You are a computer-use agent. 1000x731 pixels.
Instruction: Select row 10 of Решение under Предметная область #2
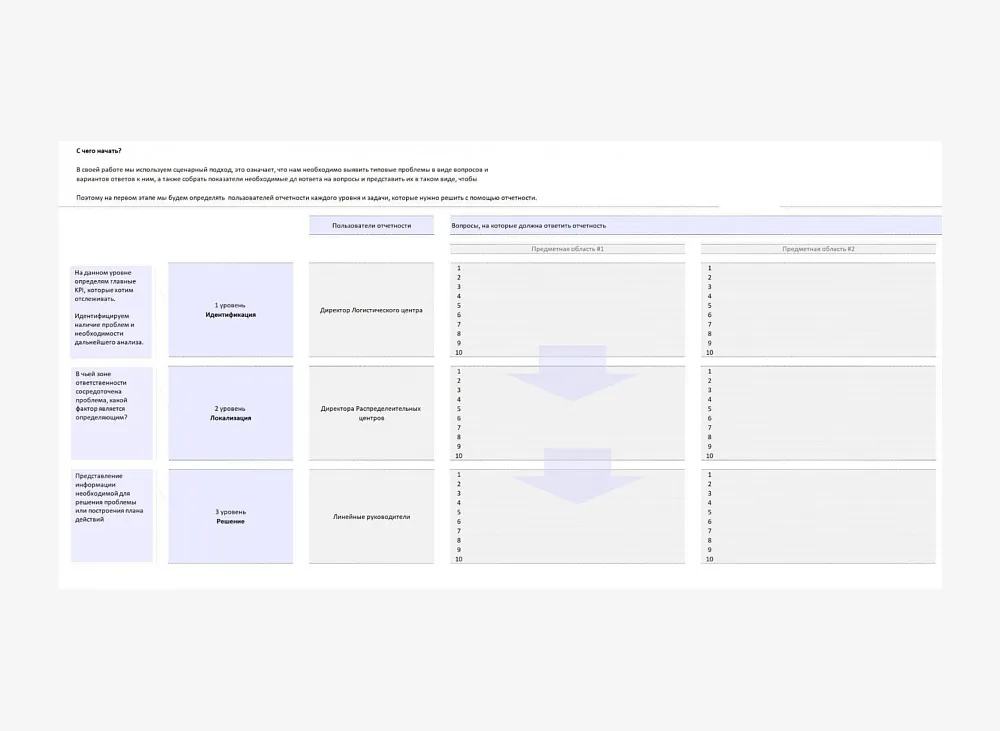pyautogui.click(x=818, y=559)
